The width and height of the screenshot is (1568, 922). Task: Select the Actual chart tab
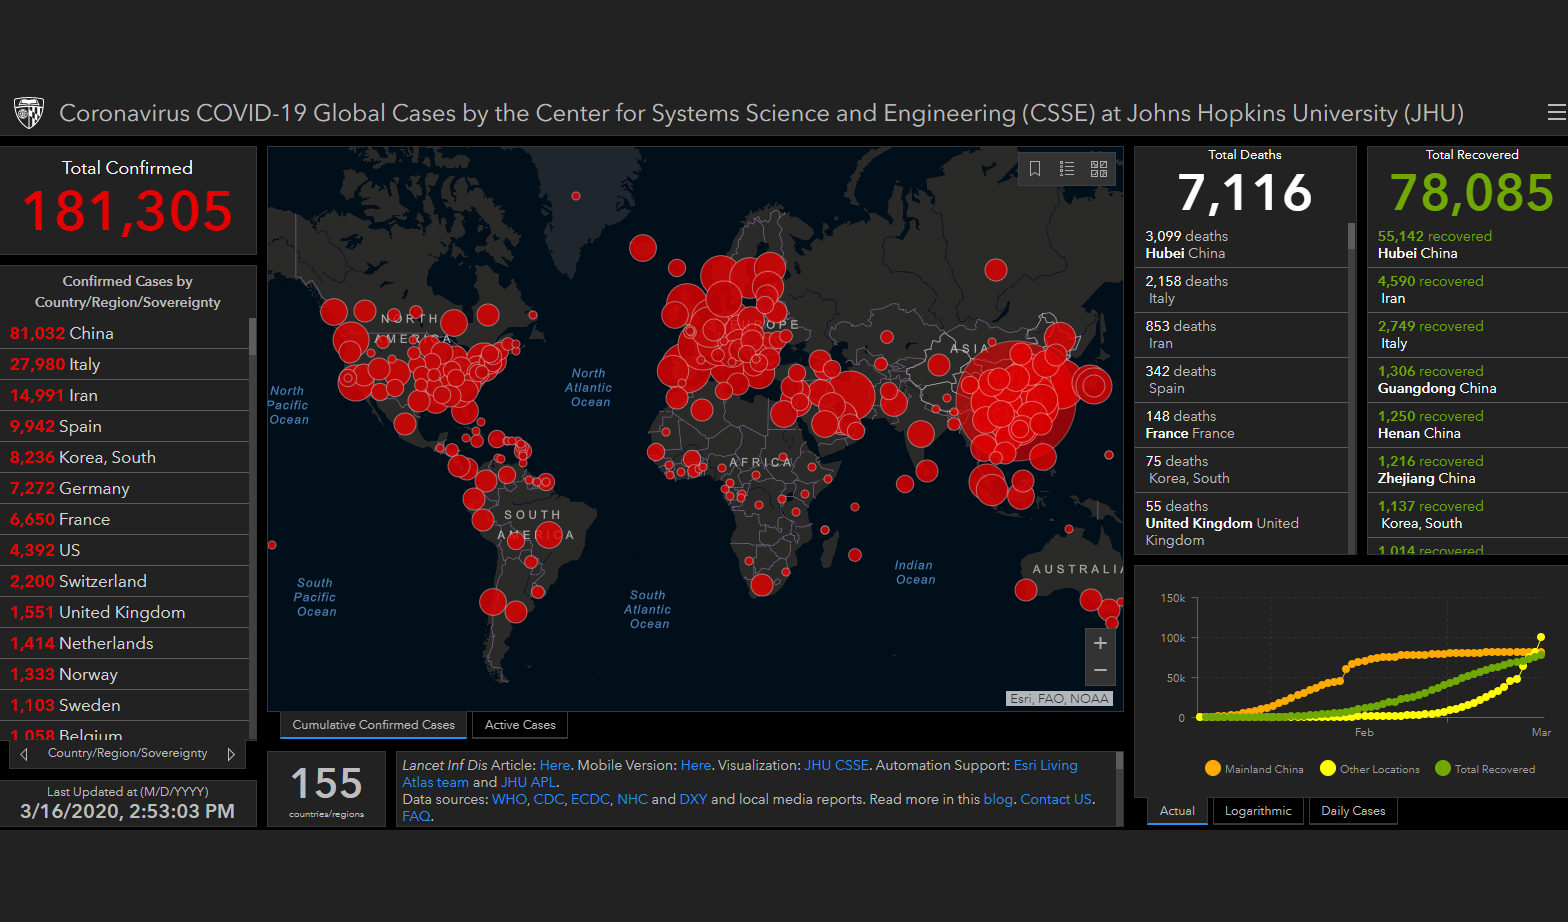click(1177, 811)
